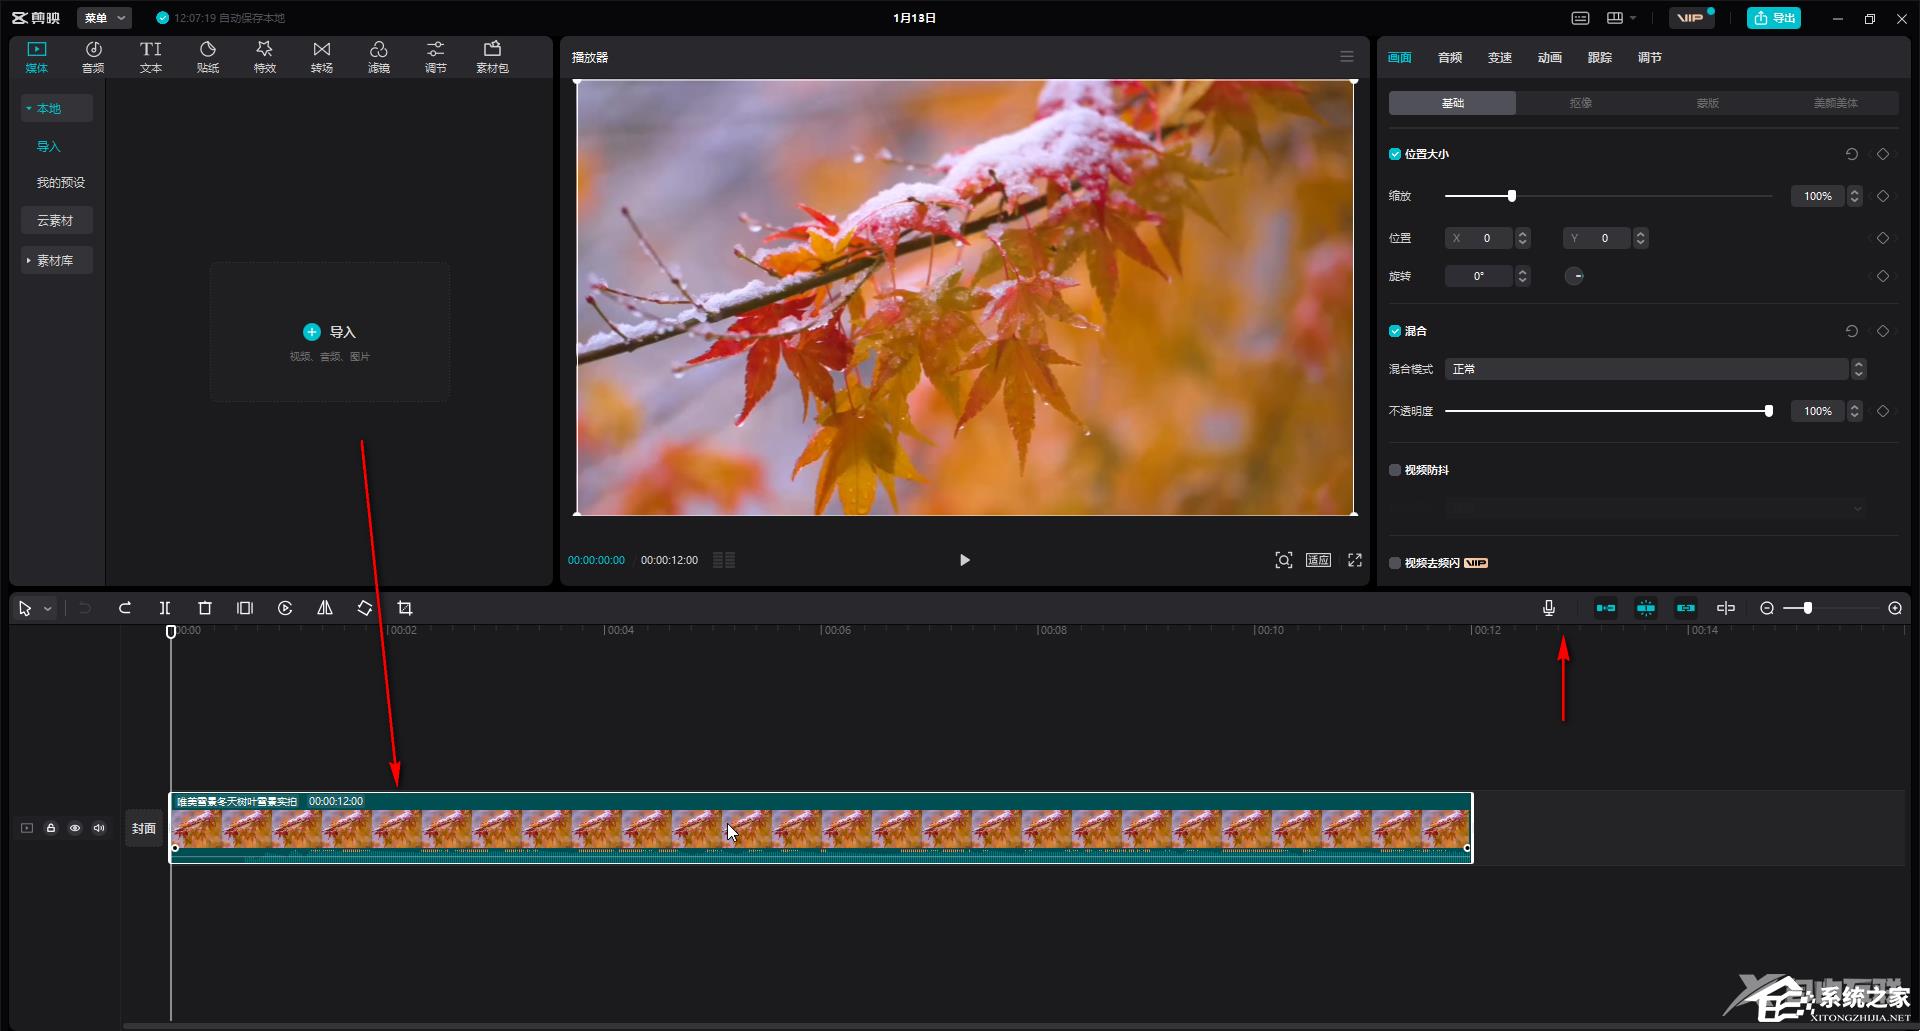
Task: Open the 文本 text tab
Action: click(150, 57)
